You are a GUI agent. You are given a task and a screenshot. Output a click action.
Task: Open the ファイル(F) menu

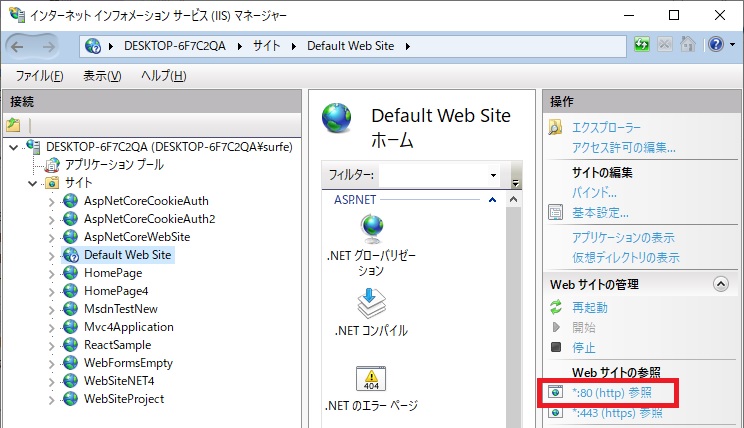(x=39, y=76)
